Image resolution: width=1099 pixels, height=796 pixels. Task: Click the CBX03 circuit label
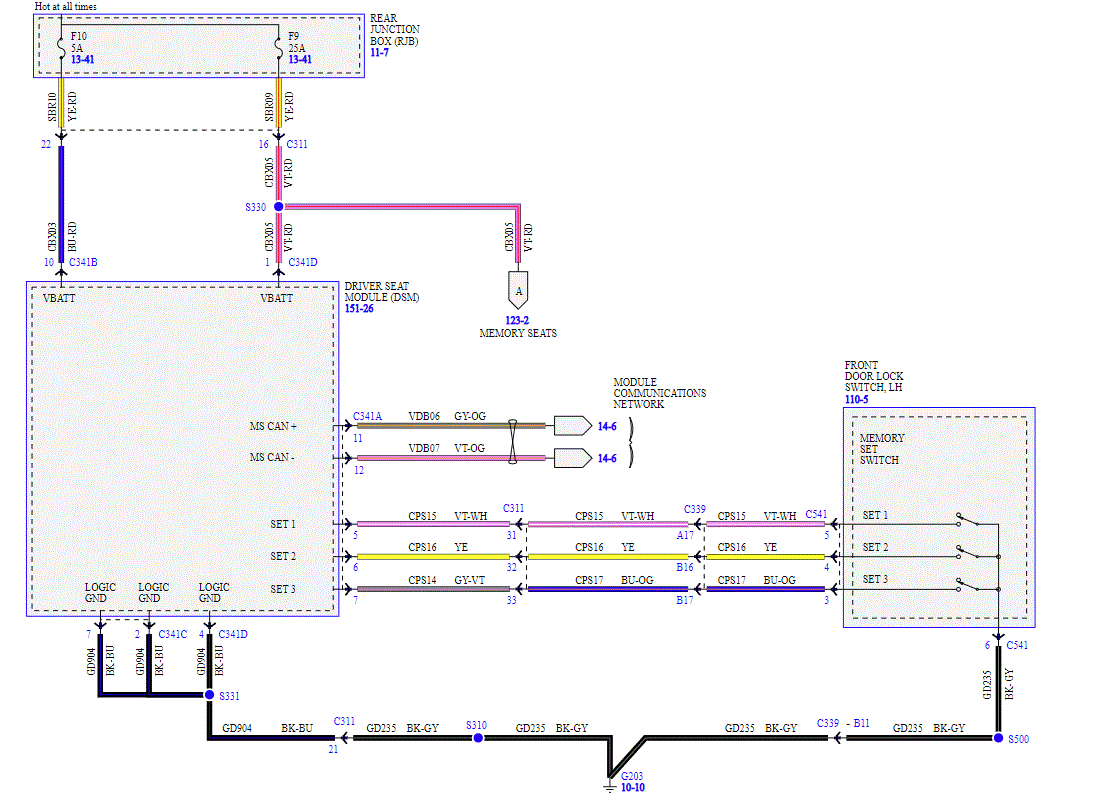point(52,238)
